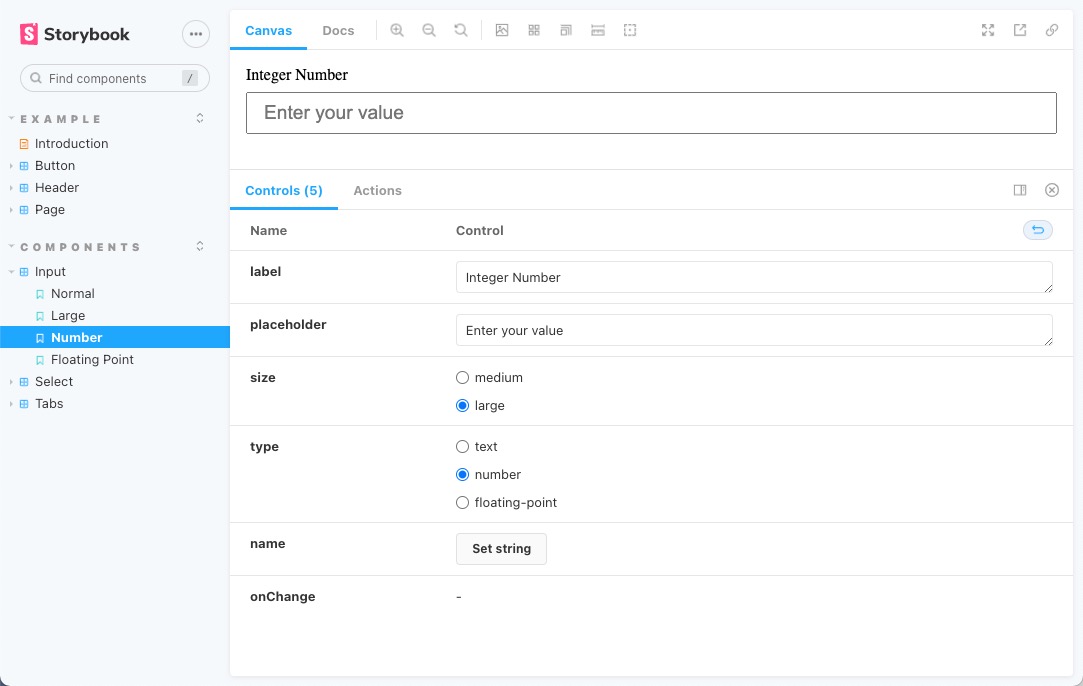
Task: Select the medium size radio option
Action: [462, 378]
